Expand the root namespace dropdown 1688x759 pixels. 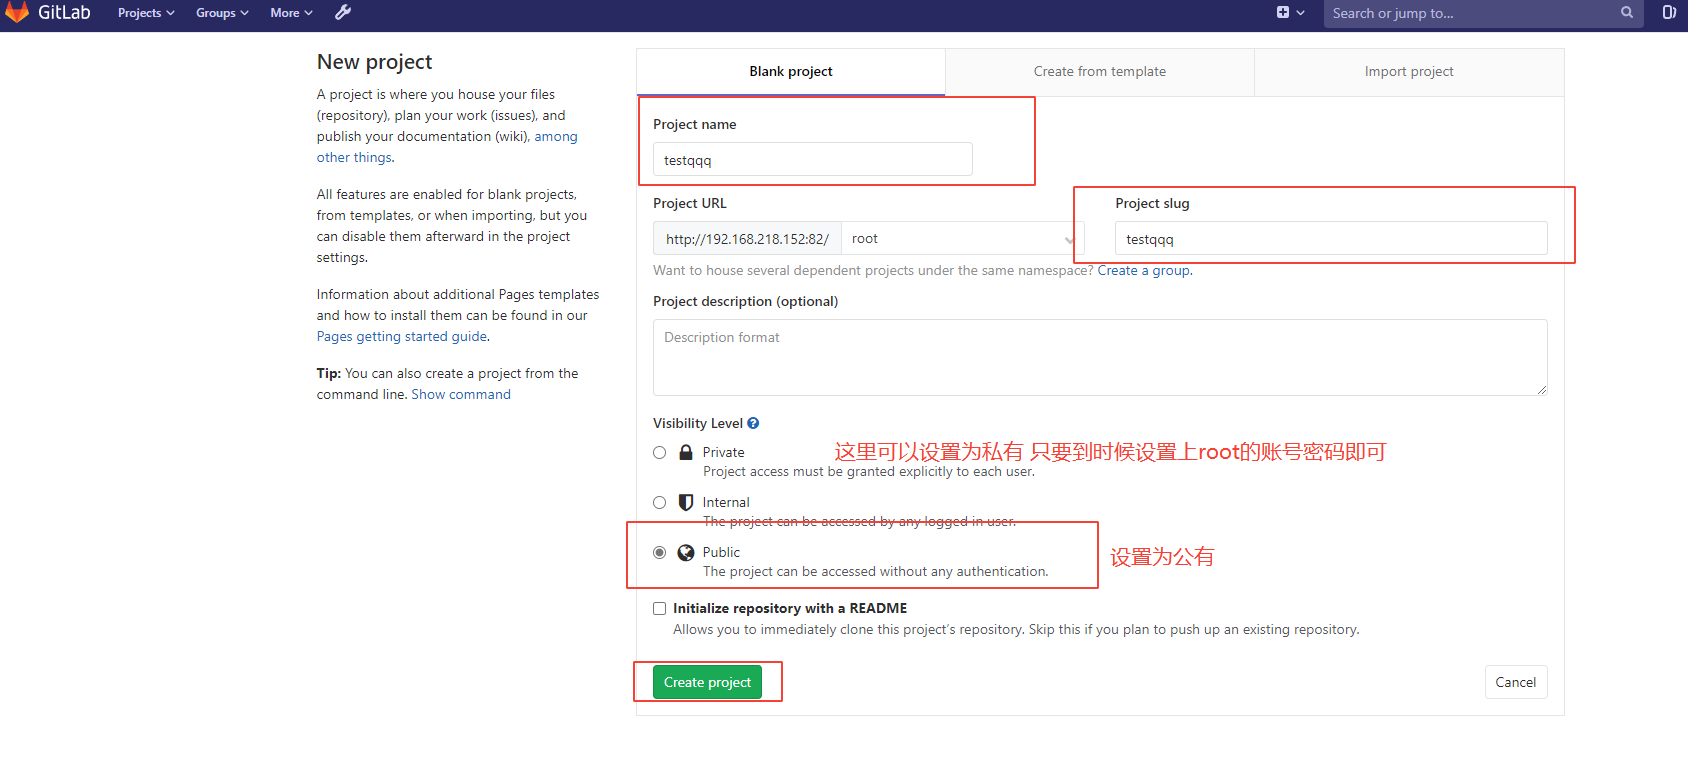coord(962,239)
